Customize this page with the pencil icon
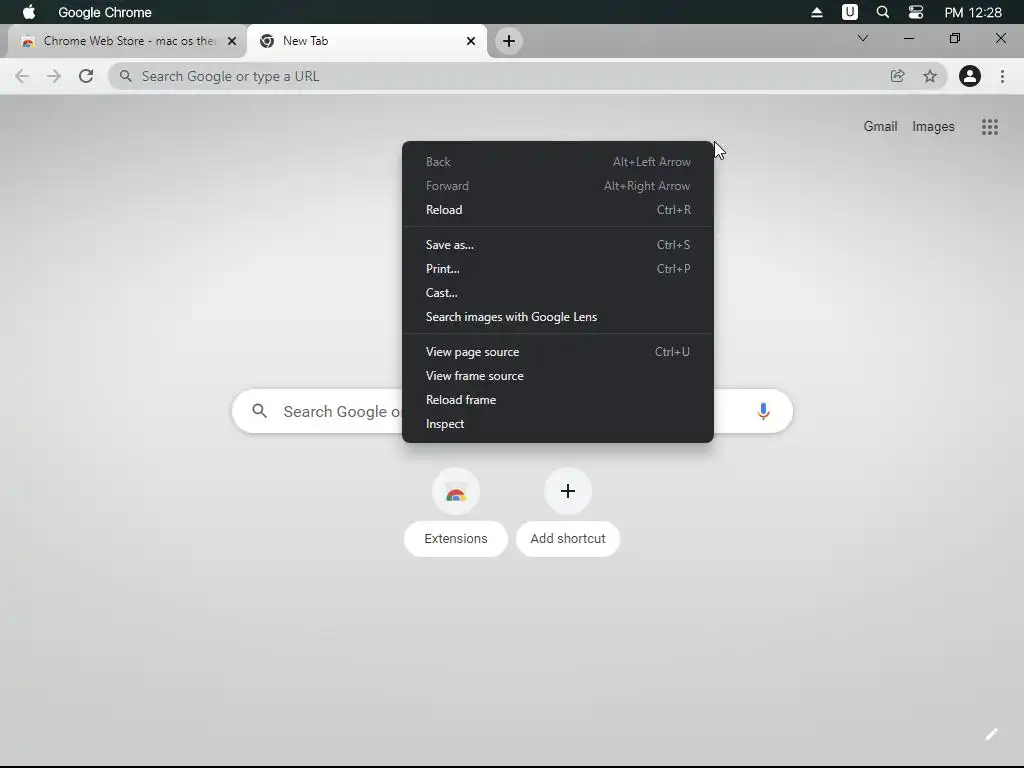 pos(991,735)
